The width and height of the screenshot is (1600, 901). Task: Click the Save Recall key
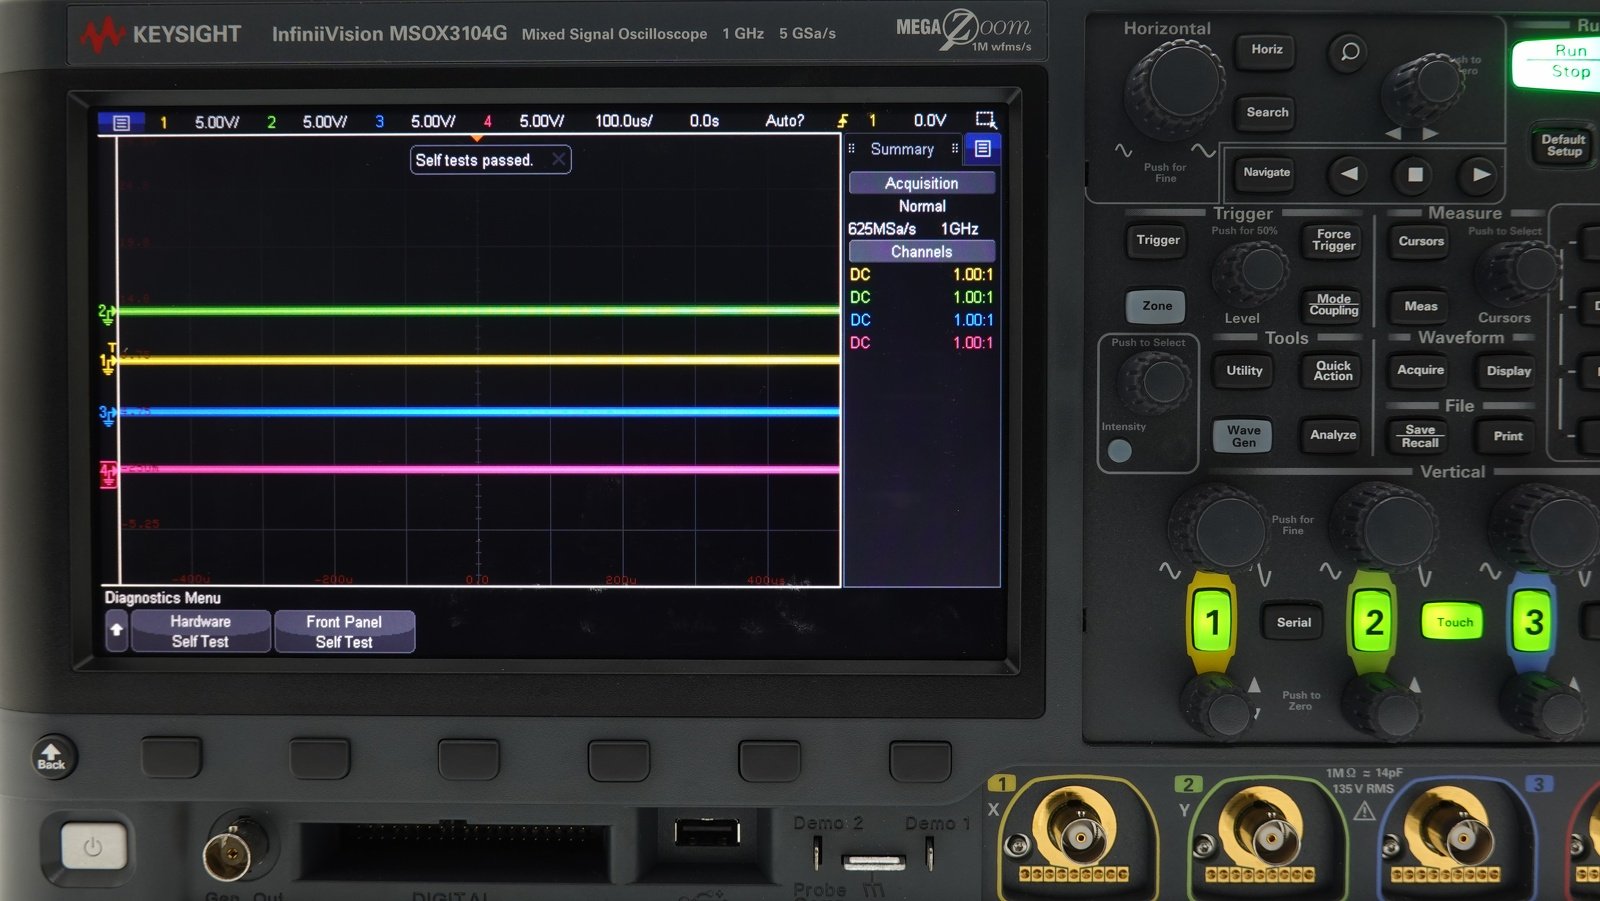pyautogui.click(x=1420, y=437)
